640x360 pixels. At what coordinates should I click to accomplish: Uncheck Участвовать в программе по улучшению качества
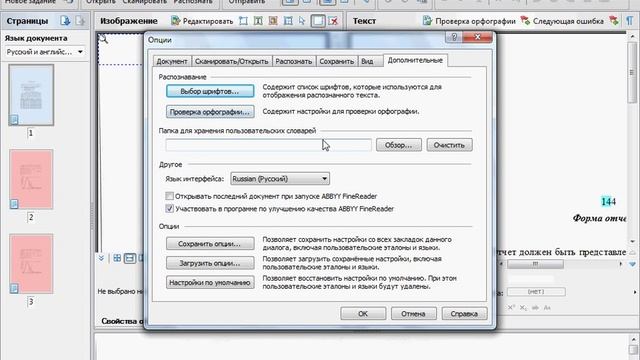[169, 209]
